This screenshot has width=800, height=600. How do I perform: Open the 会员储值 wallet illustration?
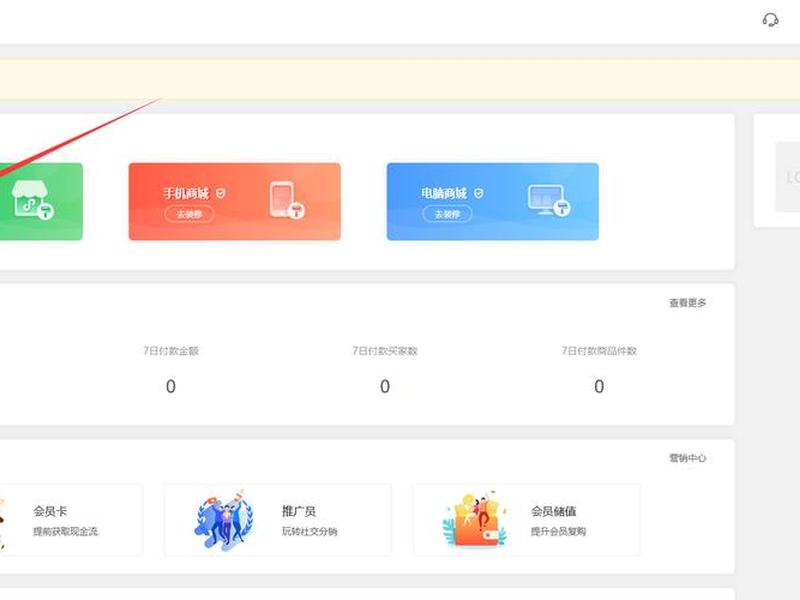(x=475, y=519)
